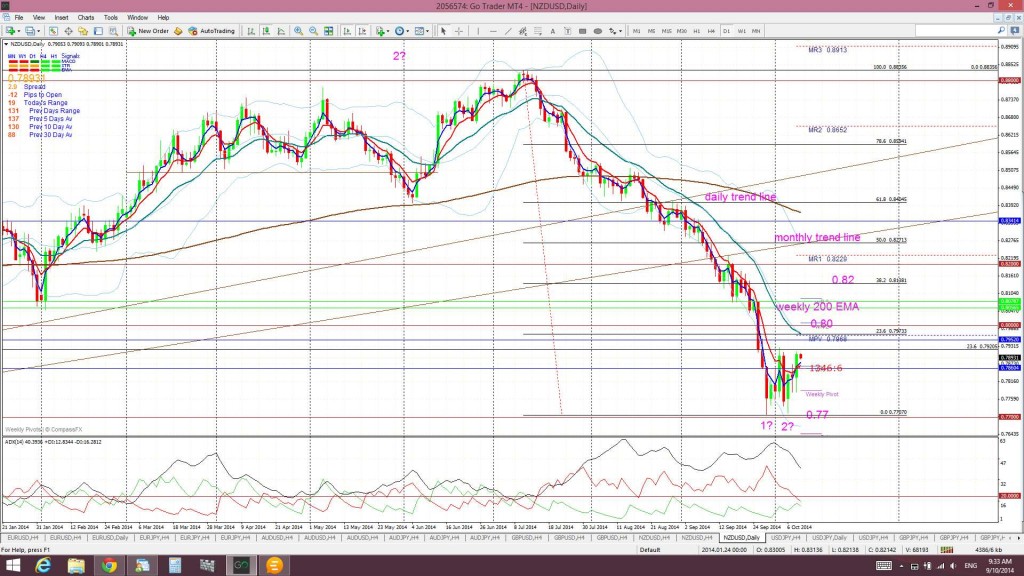Open the Insert menu
The height and width of the screenshot is (576, 1024).
(x=61, y=18)
